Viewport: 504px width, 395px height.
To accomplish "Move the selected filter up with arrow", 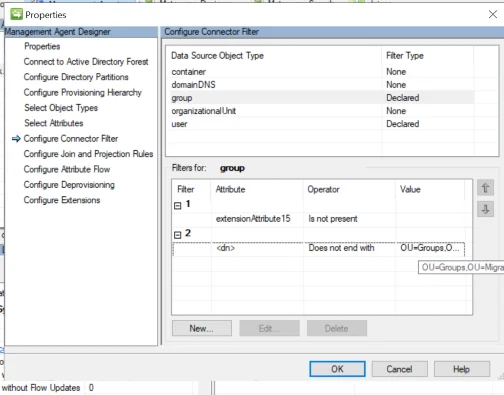I will pos(485,188).
